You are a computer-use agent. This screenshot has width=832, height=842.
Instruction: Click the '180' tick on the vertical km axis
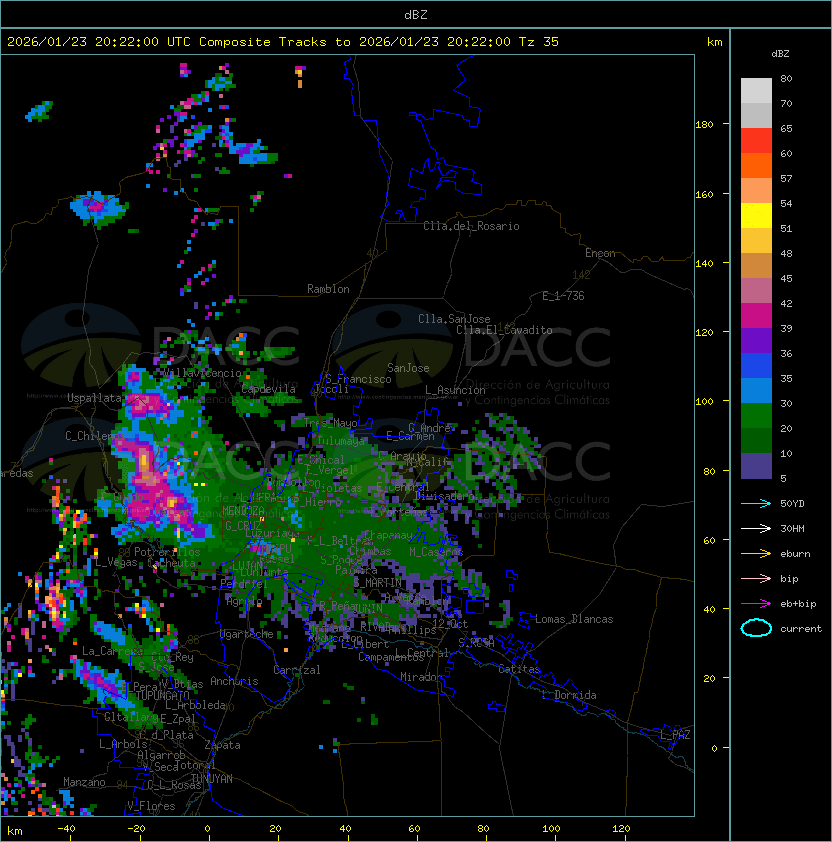coord(704,125)
